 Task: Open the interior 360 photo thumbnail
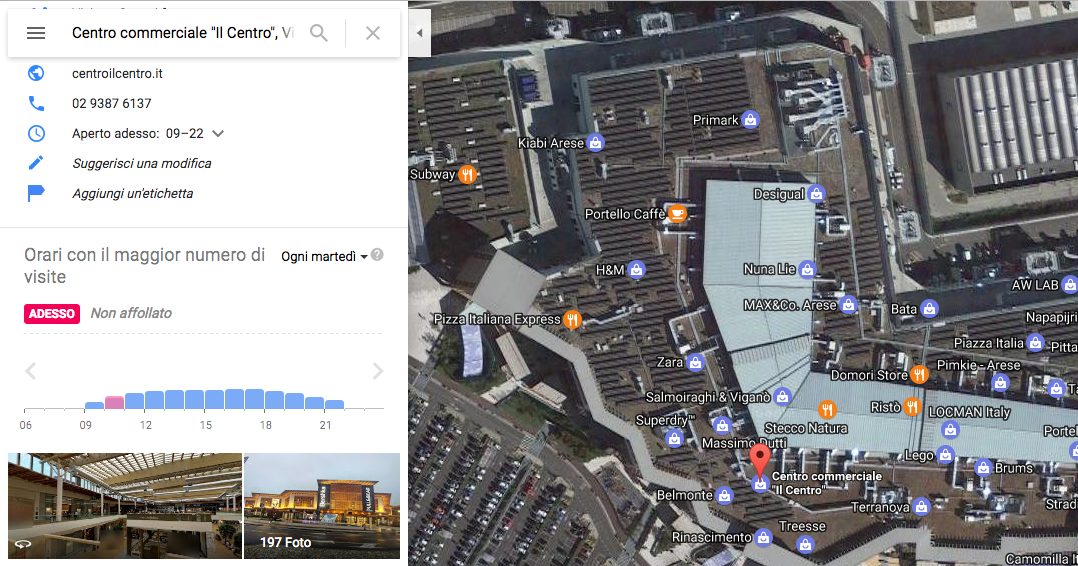(124, 505)
